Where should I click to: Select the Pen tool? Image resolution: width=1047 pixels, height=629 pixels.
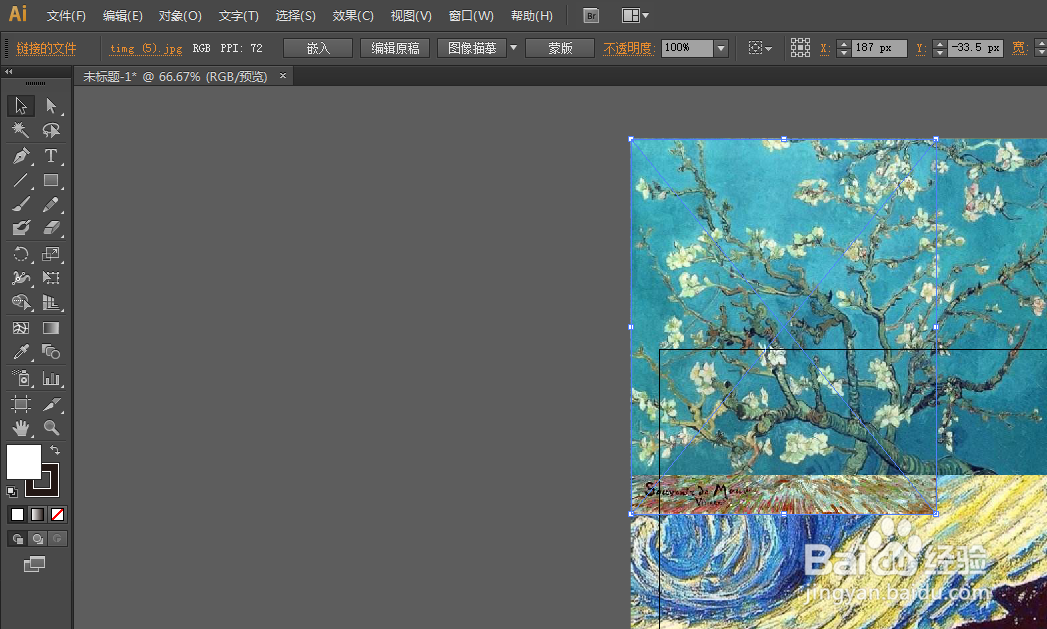21,156
